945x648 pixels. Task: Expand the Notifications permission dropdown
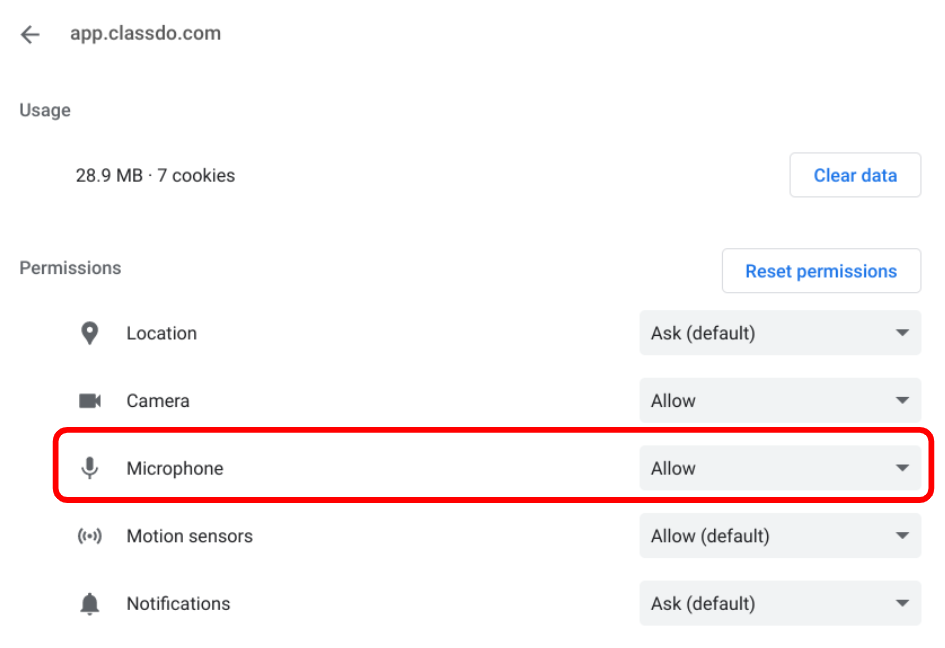point(779,604)
